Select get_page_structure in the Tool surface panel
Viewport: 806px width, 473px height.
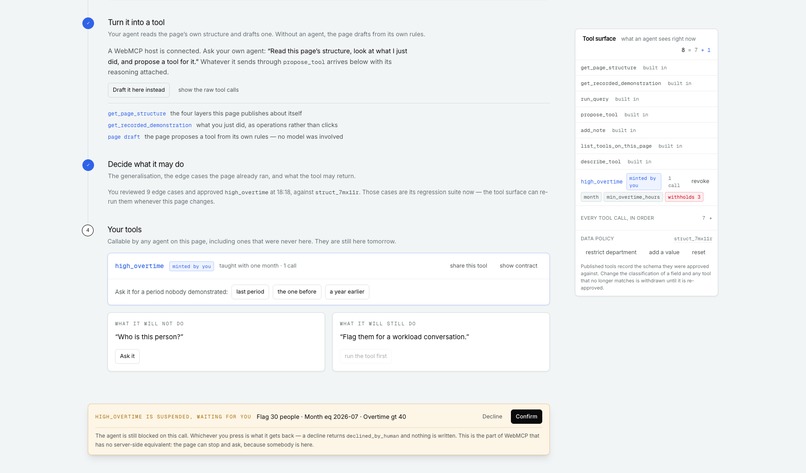pyautogui.click(x=608, y=68)
